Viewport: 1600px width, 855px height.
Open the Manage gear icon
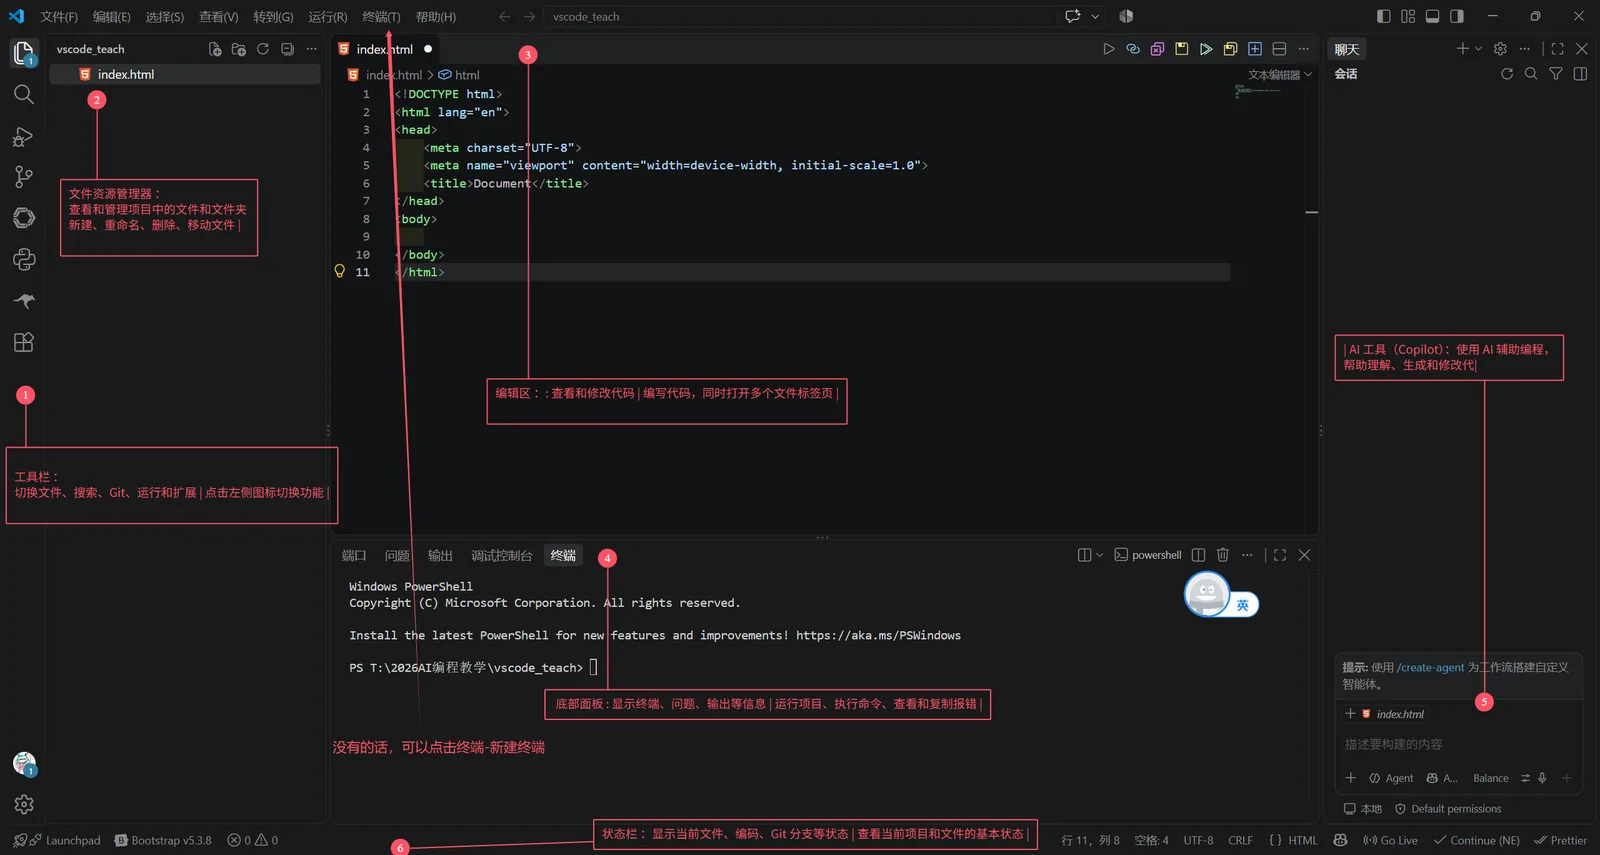[24, 804]
